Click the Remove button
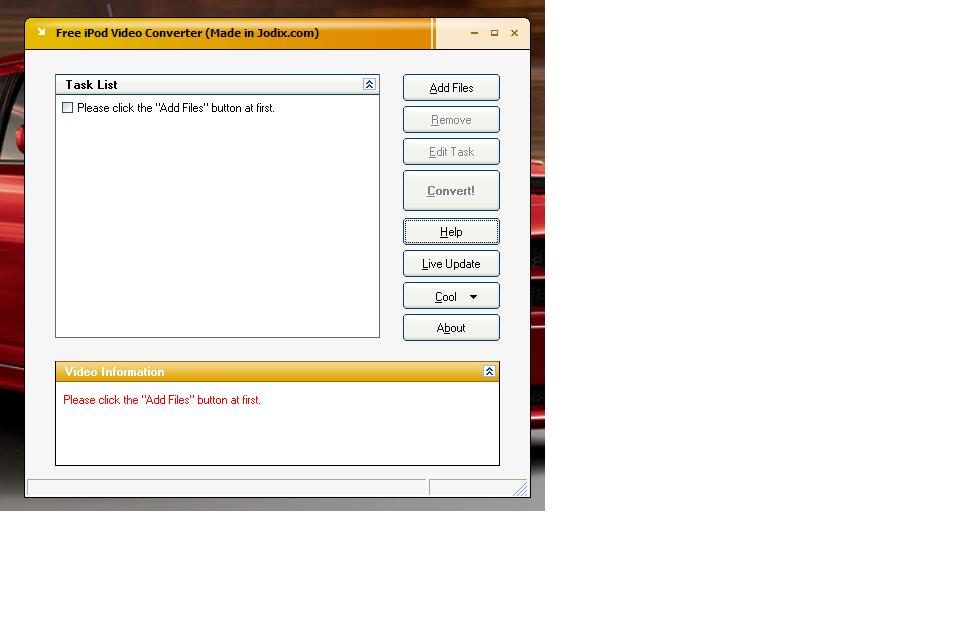The height and width of the screenshot is (640, 962). click(451, 120)
